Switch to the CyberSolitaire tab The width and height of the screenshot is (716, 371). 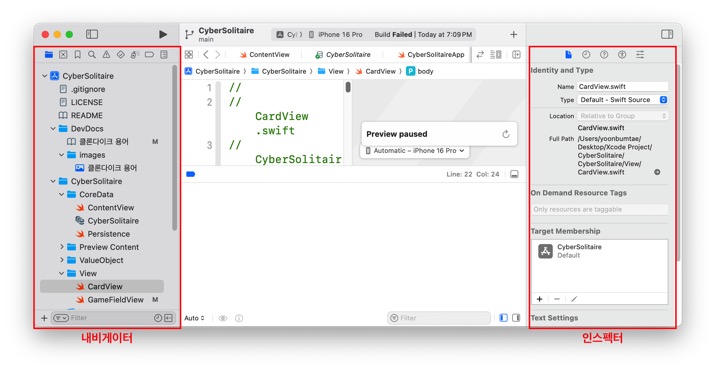point(342,54)
